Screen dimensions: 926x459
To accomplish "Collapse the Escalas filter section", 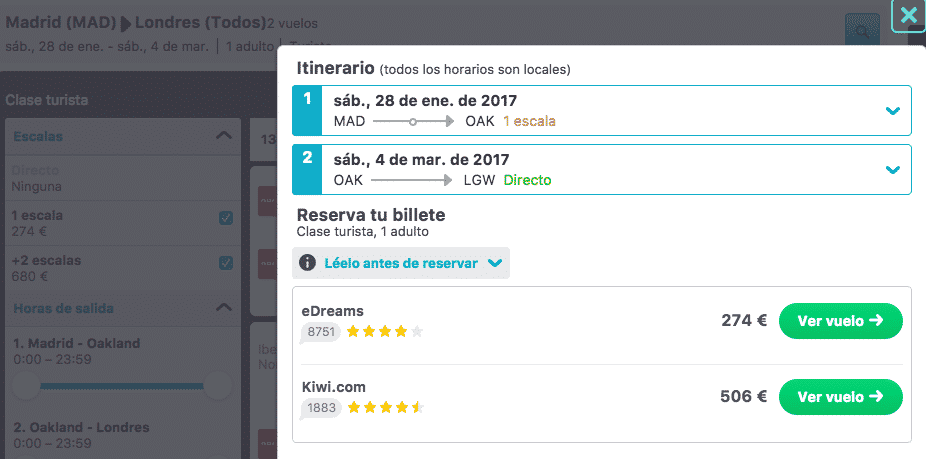I will [223, 135].
